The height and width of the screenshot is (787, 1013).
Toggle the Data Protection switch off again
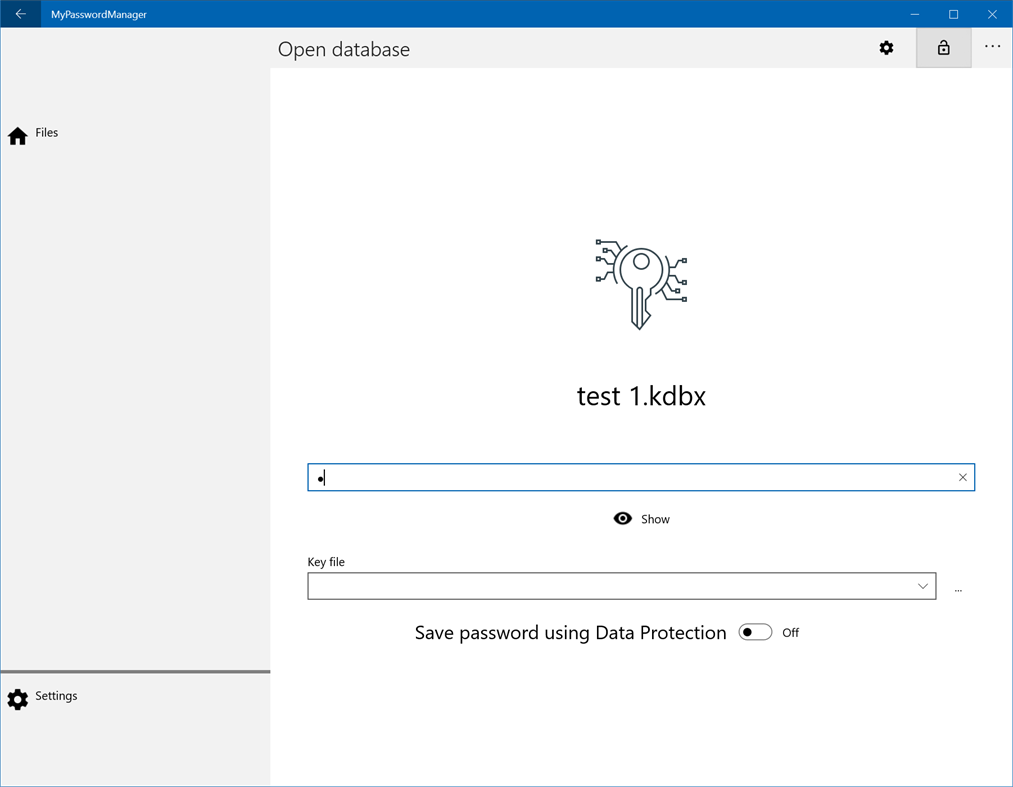[x=755, y=632]
